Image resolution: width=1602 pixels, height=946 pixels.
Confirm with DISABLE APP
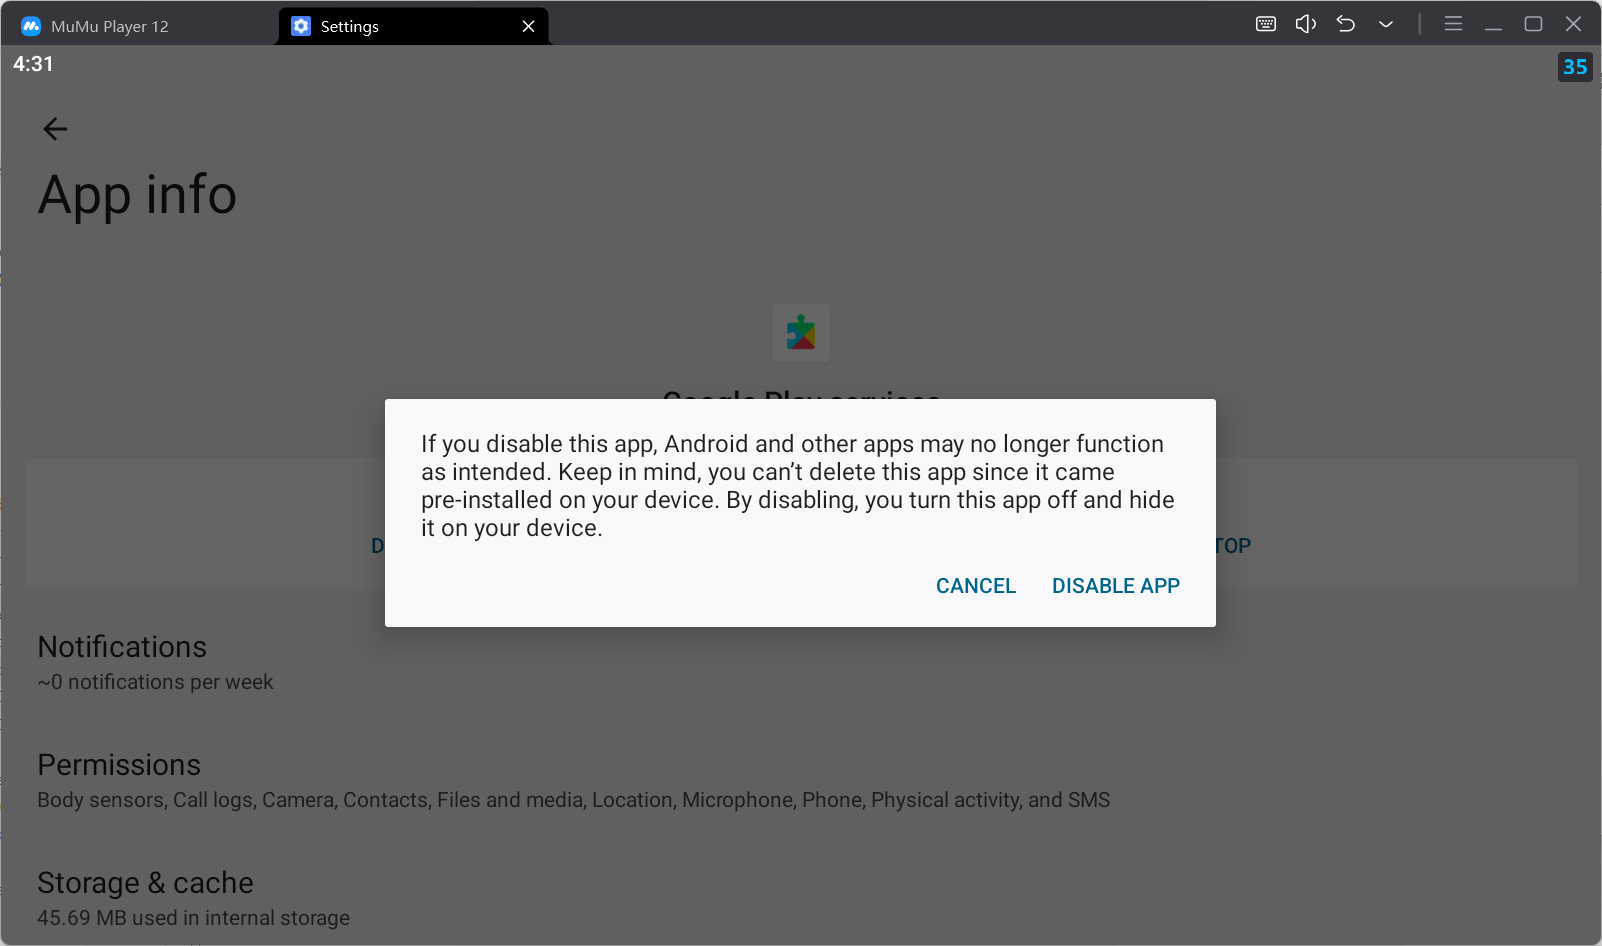pos(1115,585)
